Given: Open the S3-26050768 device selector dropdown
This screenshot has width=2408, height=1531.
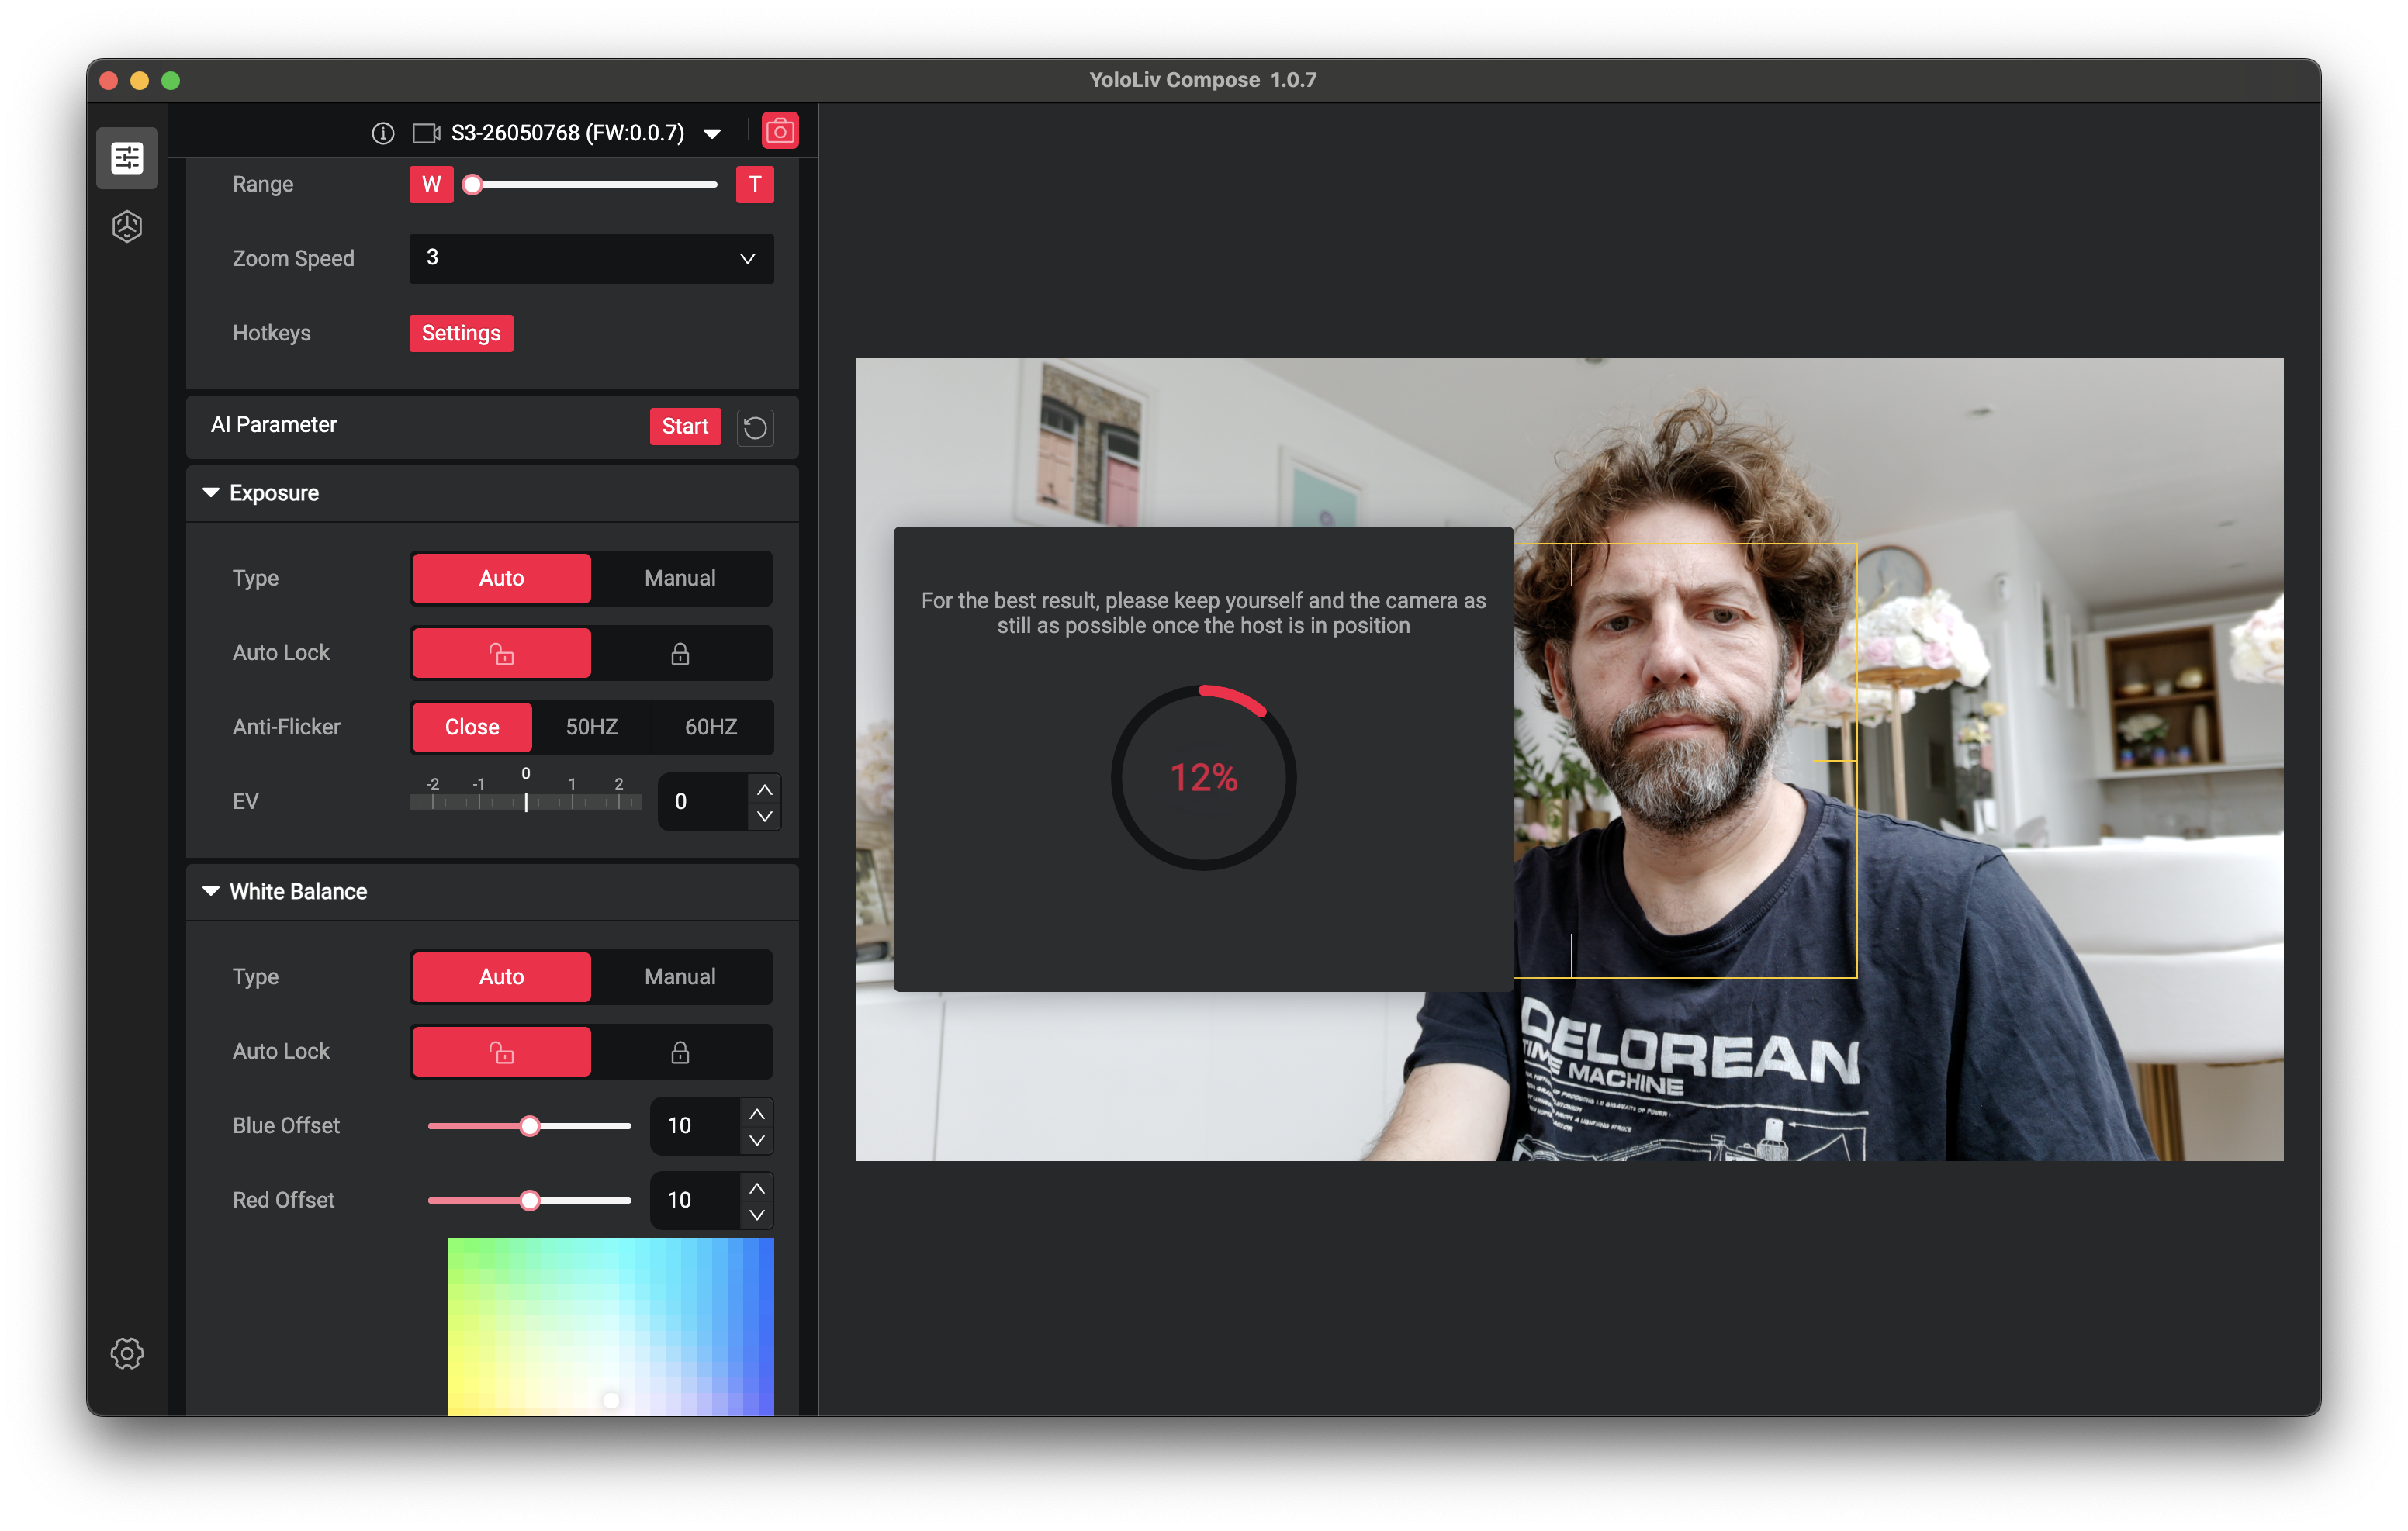Looking at the screenshot, I should 712,134.
